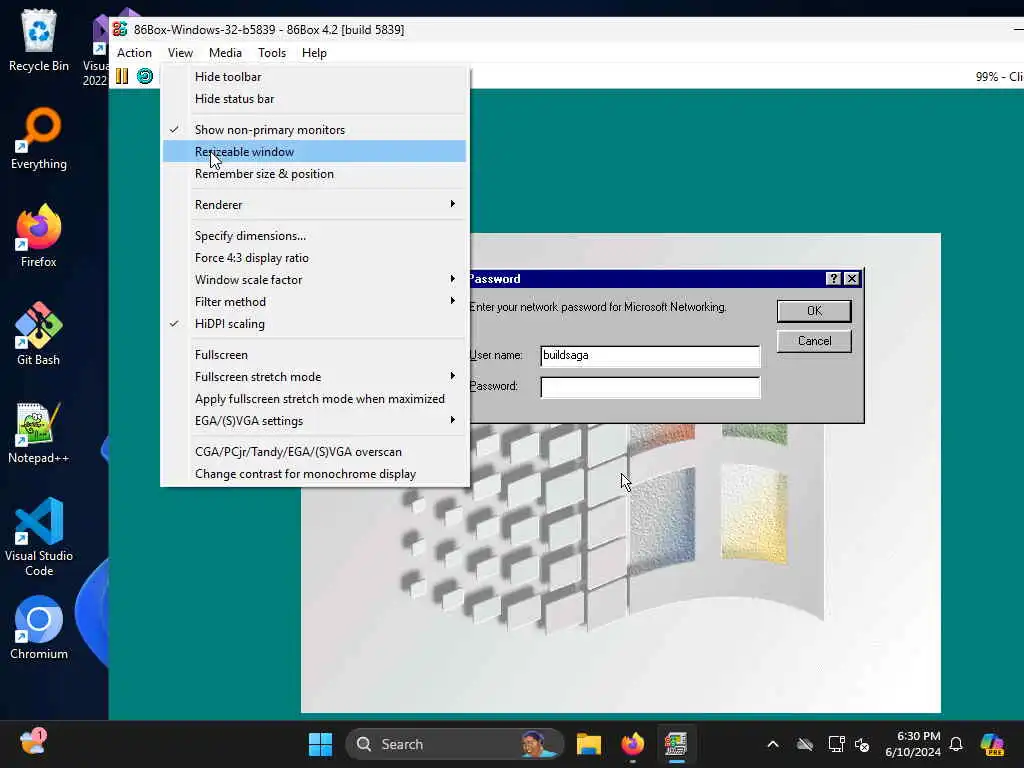Choose Hide status bar
Viewport: 1024px width, 768px height.
314,99
